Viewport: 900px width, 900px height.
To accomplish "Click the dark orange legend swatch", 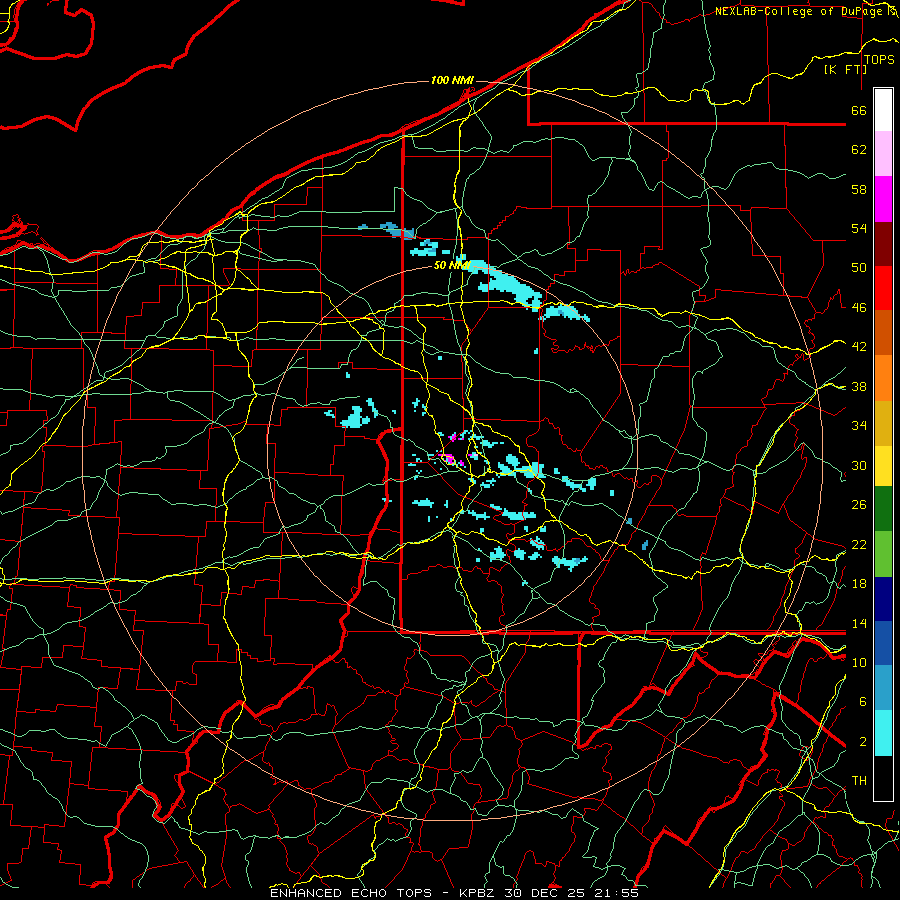I will click(x=883, y=332).
